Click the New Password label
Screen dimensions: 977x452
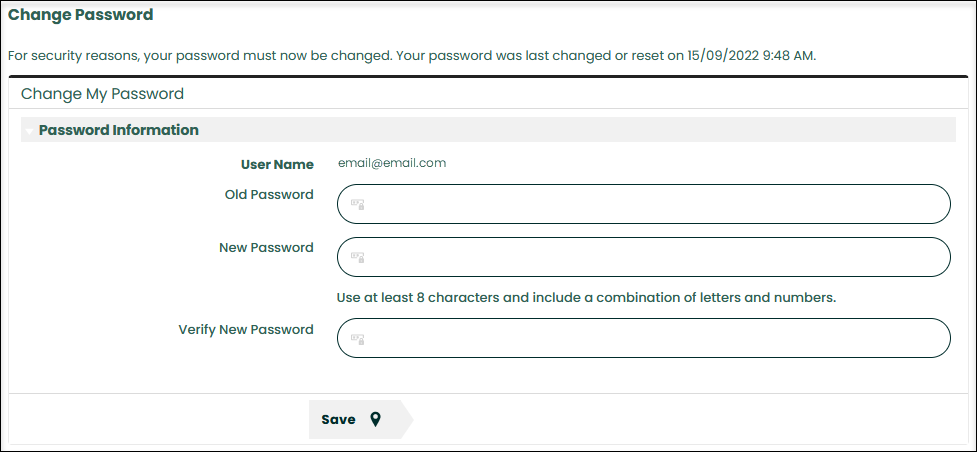click(x=266, y=247)
